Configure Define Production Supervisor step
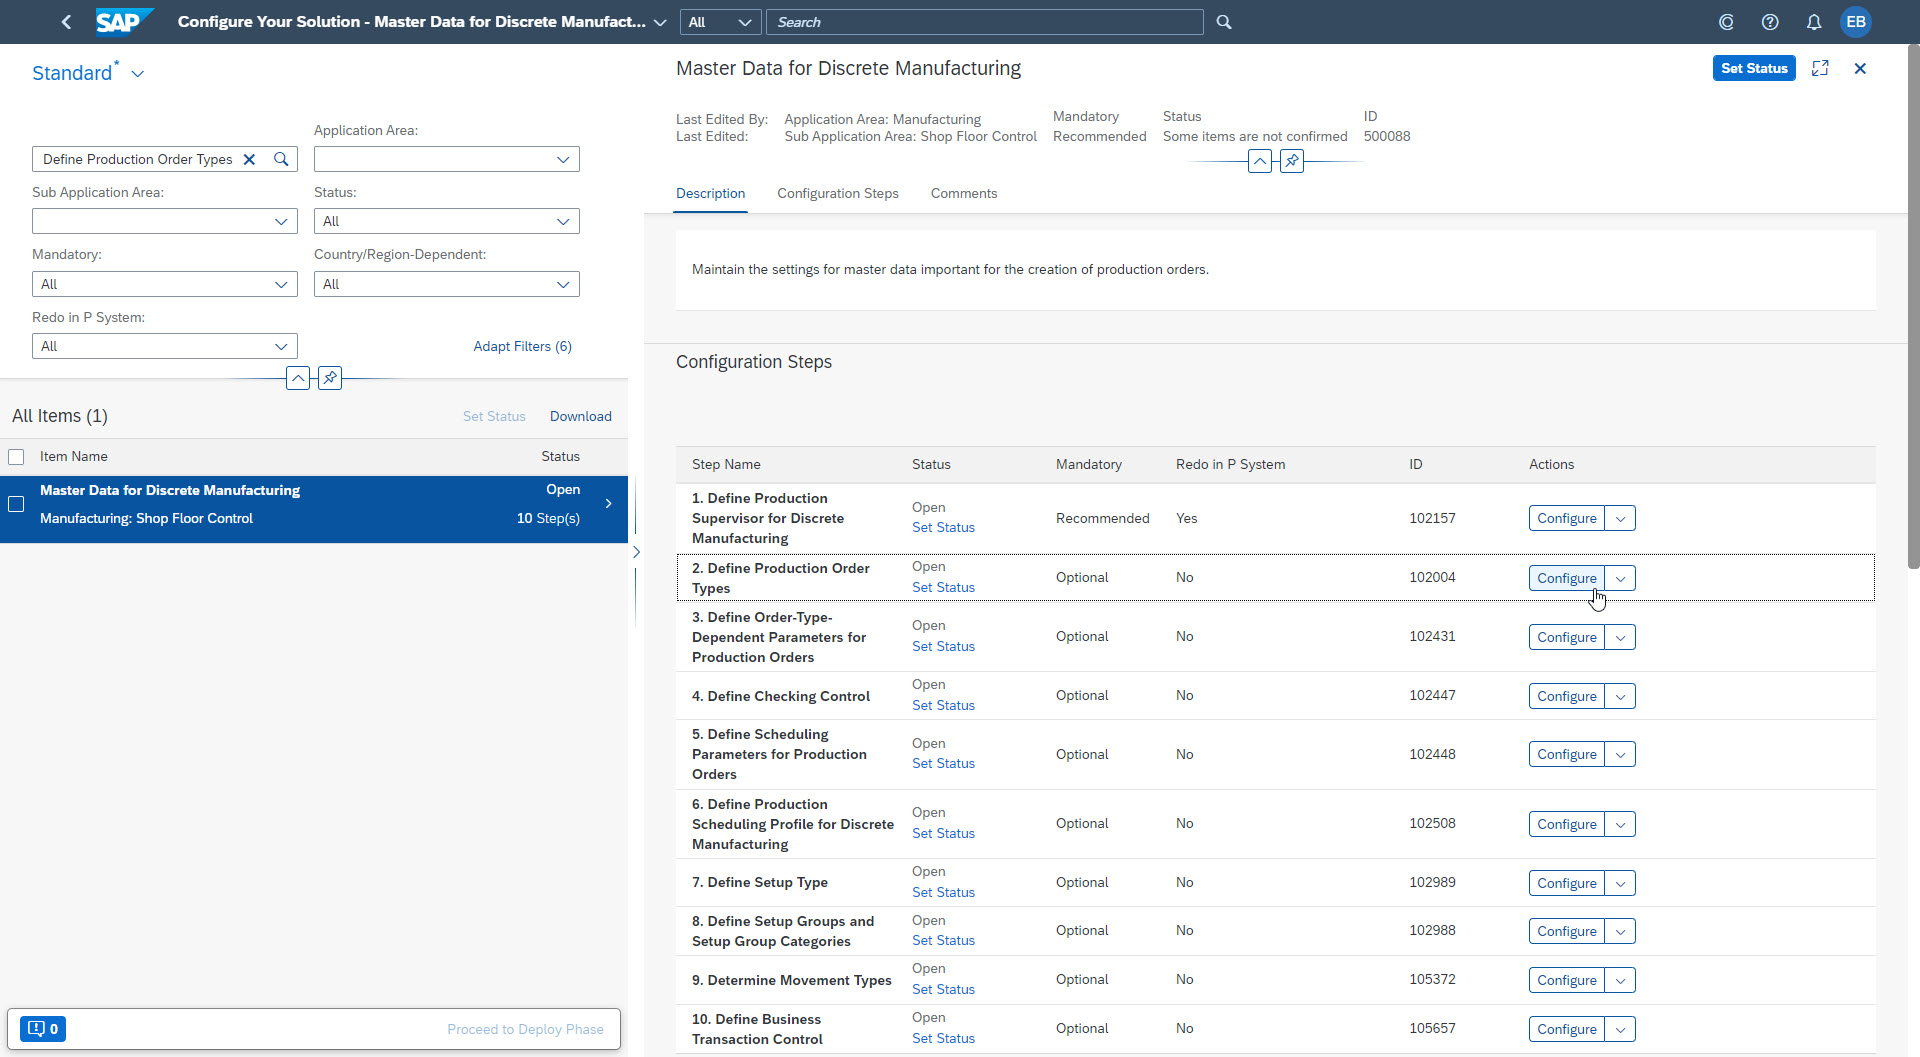 [x=1566, y=518]
